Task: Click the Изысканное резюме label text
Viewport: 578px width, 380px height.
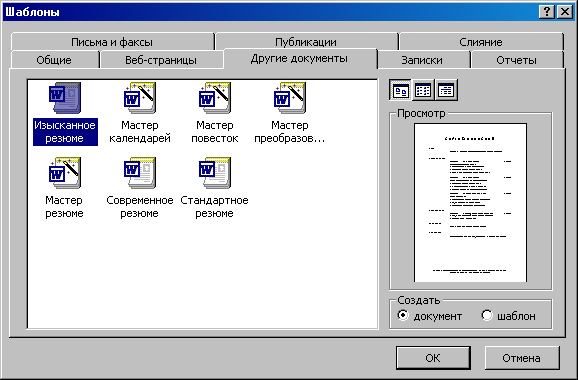Action: coord(65,132)
